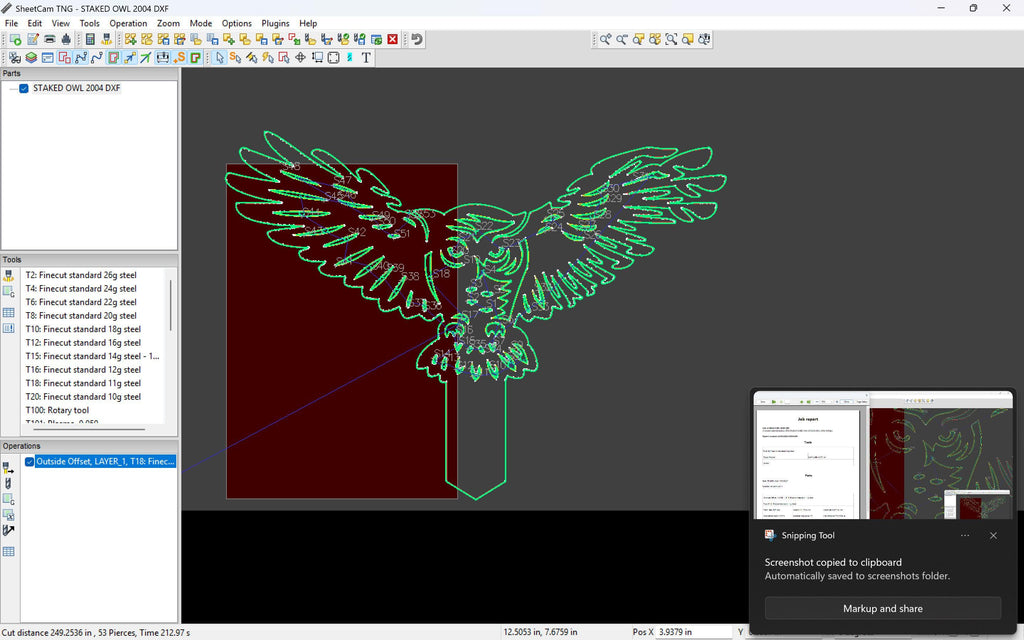Open the Plugins menu
The image size is (1024, 640).
click(x=275, y=23)
